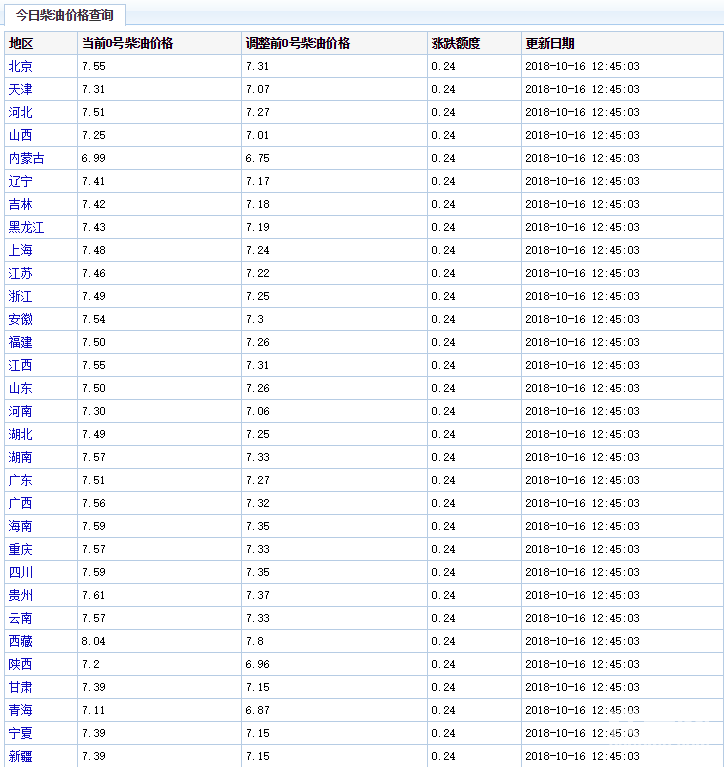Select previous price 6.87 in 青海 row
The width and height of the screenshot is (724, 767).
click(257, 710)
